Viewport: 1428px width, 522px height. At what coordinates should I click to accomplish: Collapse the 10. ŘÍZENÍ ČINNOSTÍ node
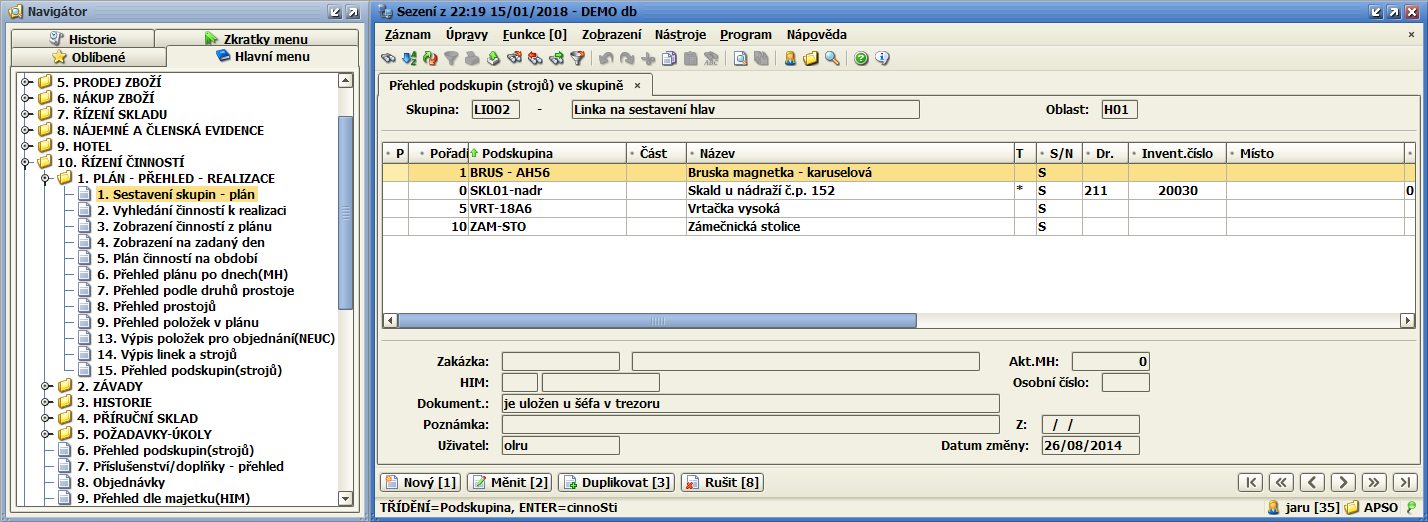[x=26, y=162]
